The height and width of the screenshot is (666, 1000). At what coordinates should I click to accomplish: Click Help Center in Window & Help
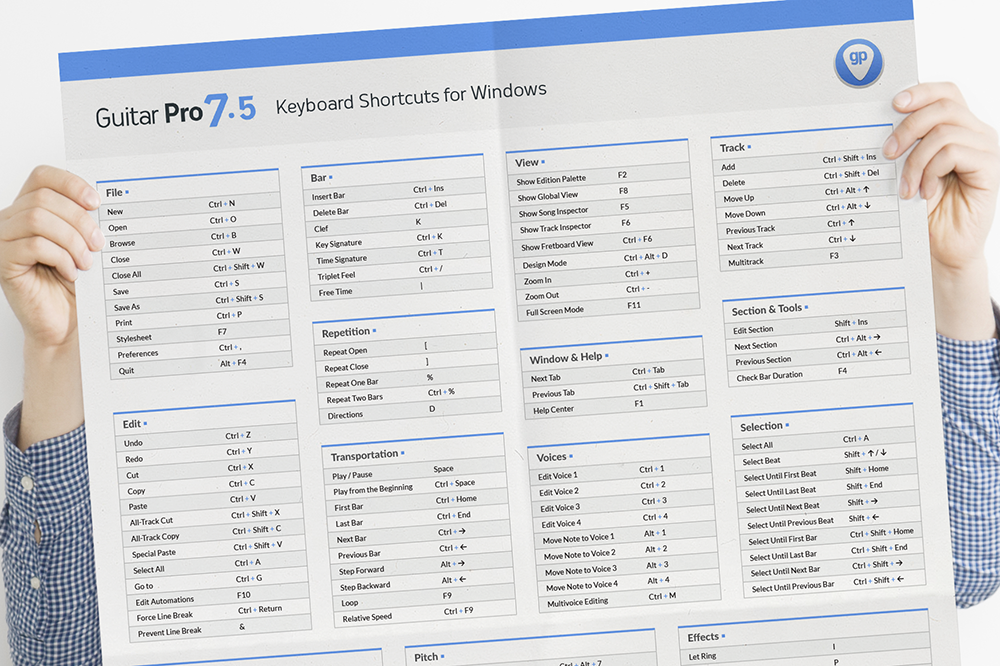point(553,410)
